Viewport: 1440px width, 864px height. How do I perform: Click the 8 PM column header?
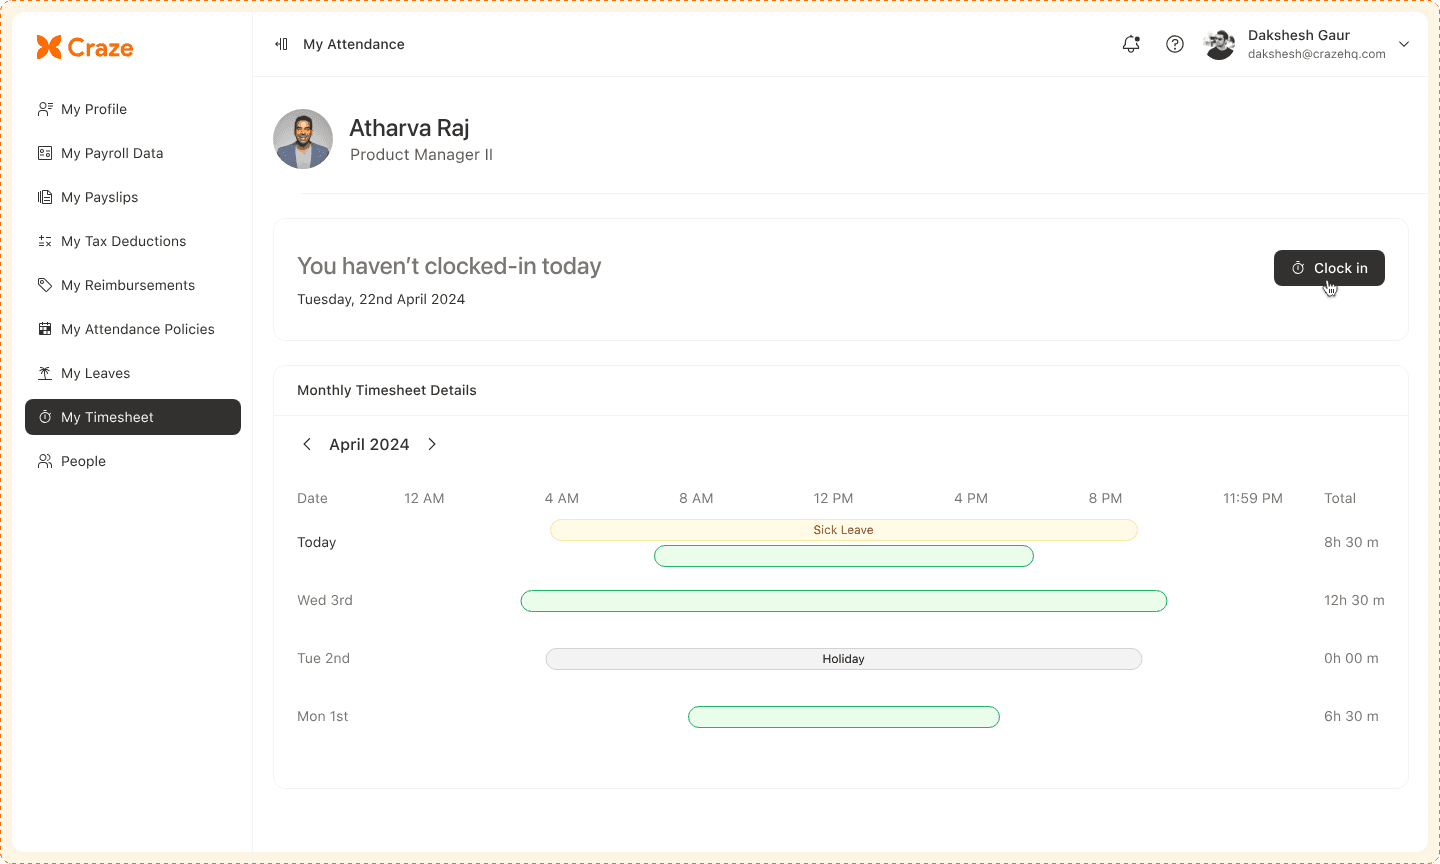pos(1105,498)
